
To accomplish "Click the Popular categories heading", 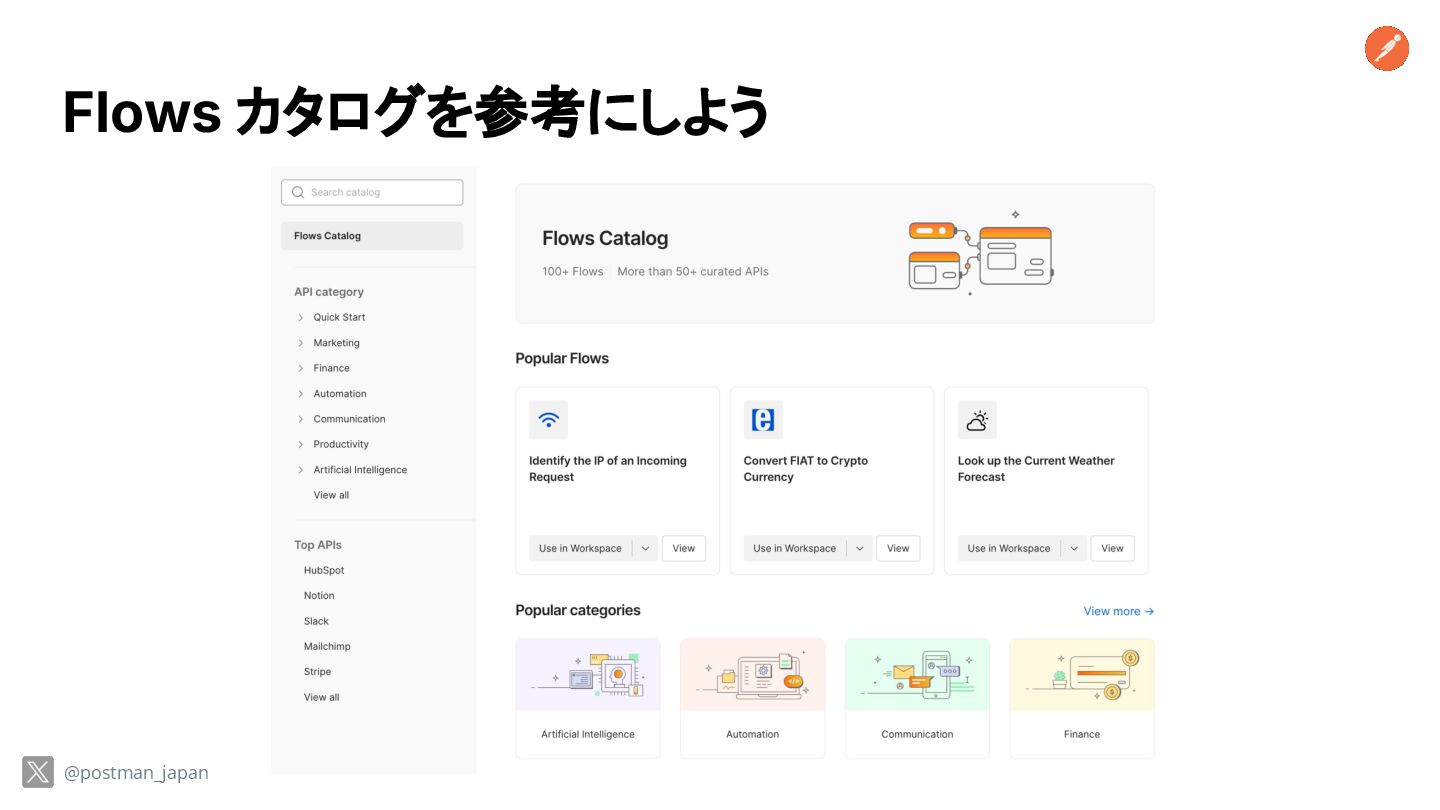I will click(x=578, y=610).
